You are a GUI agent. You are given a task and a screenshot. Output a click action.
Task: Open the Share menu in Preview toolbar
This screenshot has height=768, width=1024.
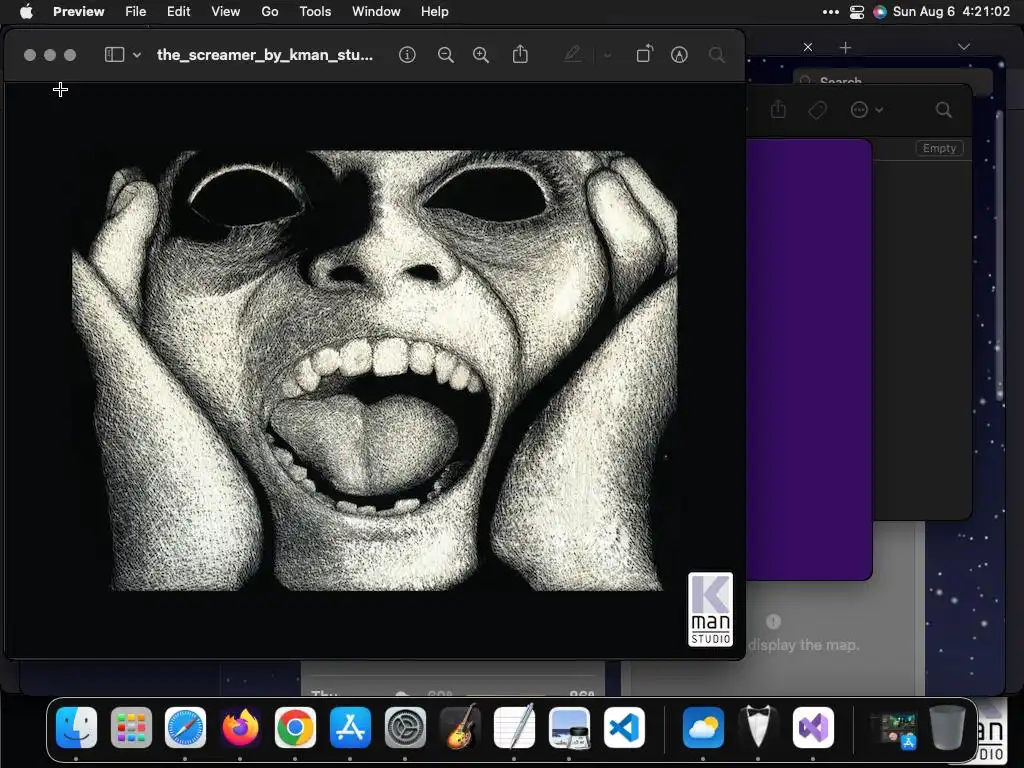pos(520,54)
